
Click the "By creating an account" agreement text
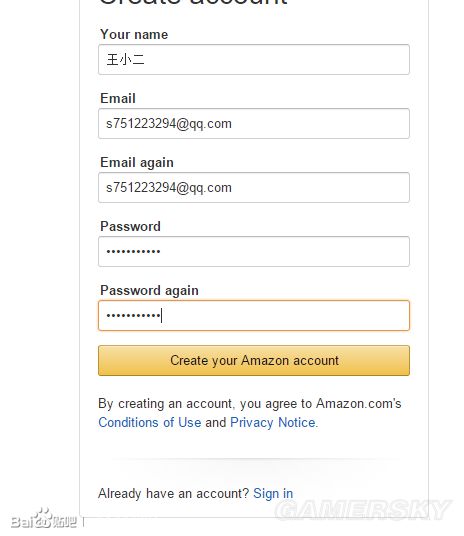(250, 404)
